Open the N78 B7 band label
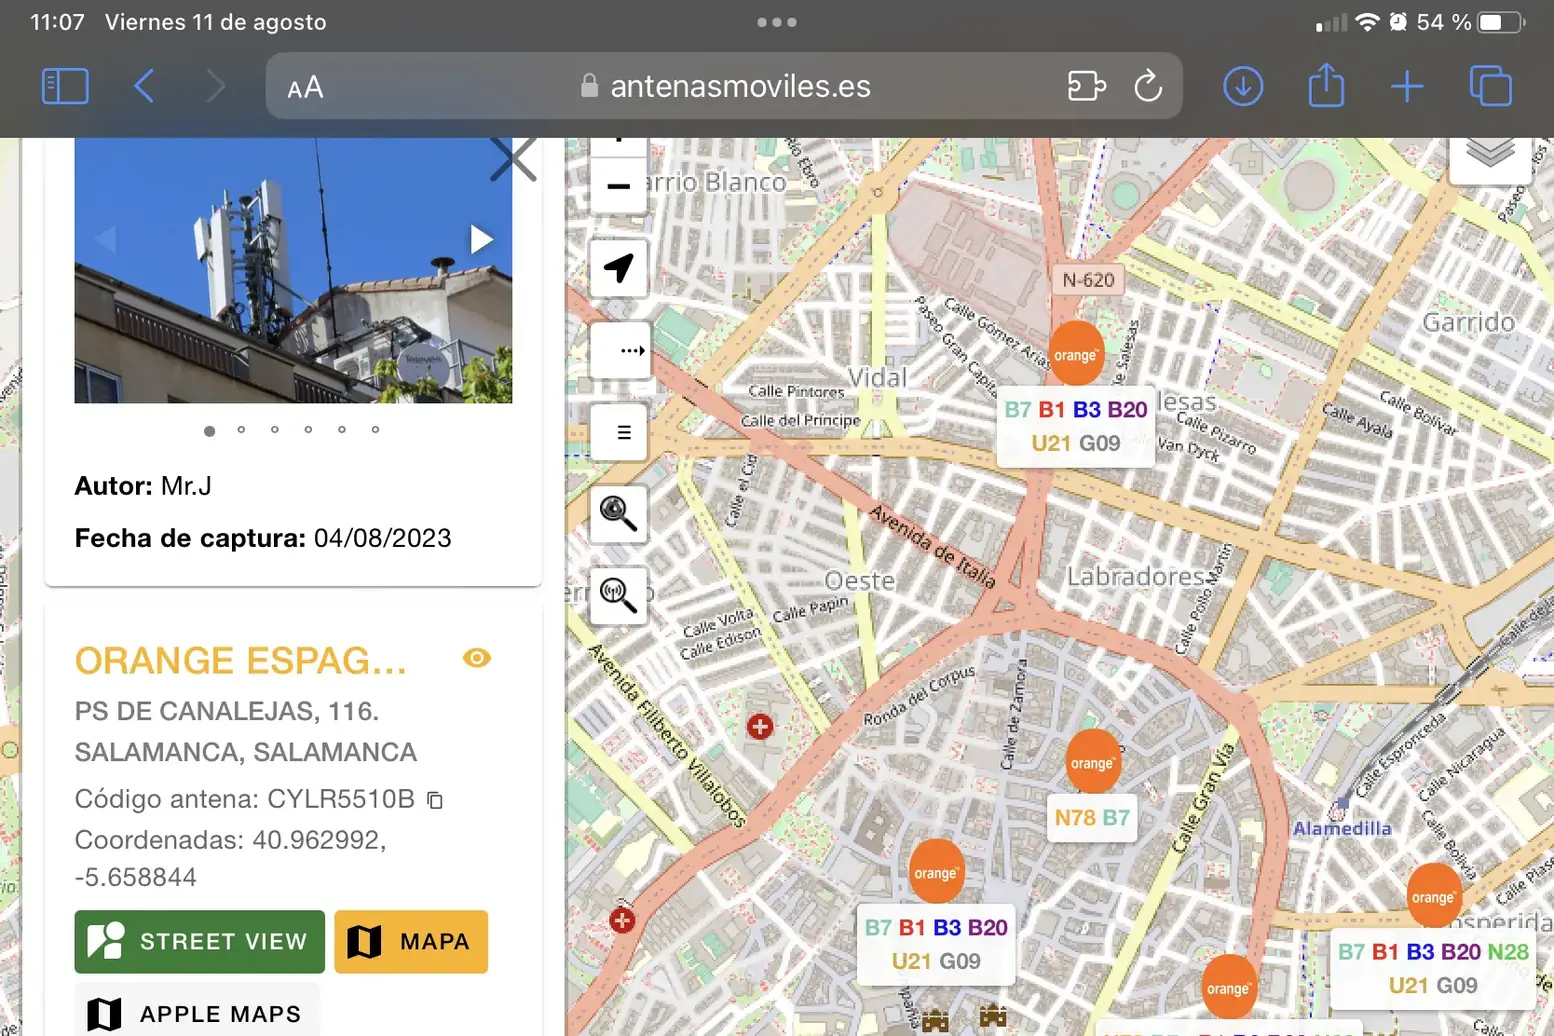This screenshot has width=1554, height=1036. pyautogui.click(x=1092, y=818)
